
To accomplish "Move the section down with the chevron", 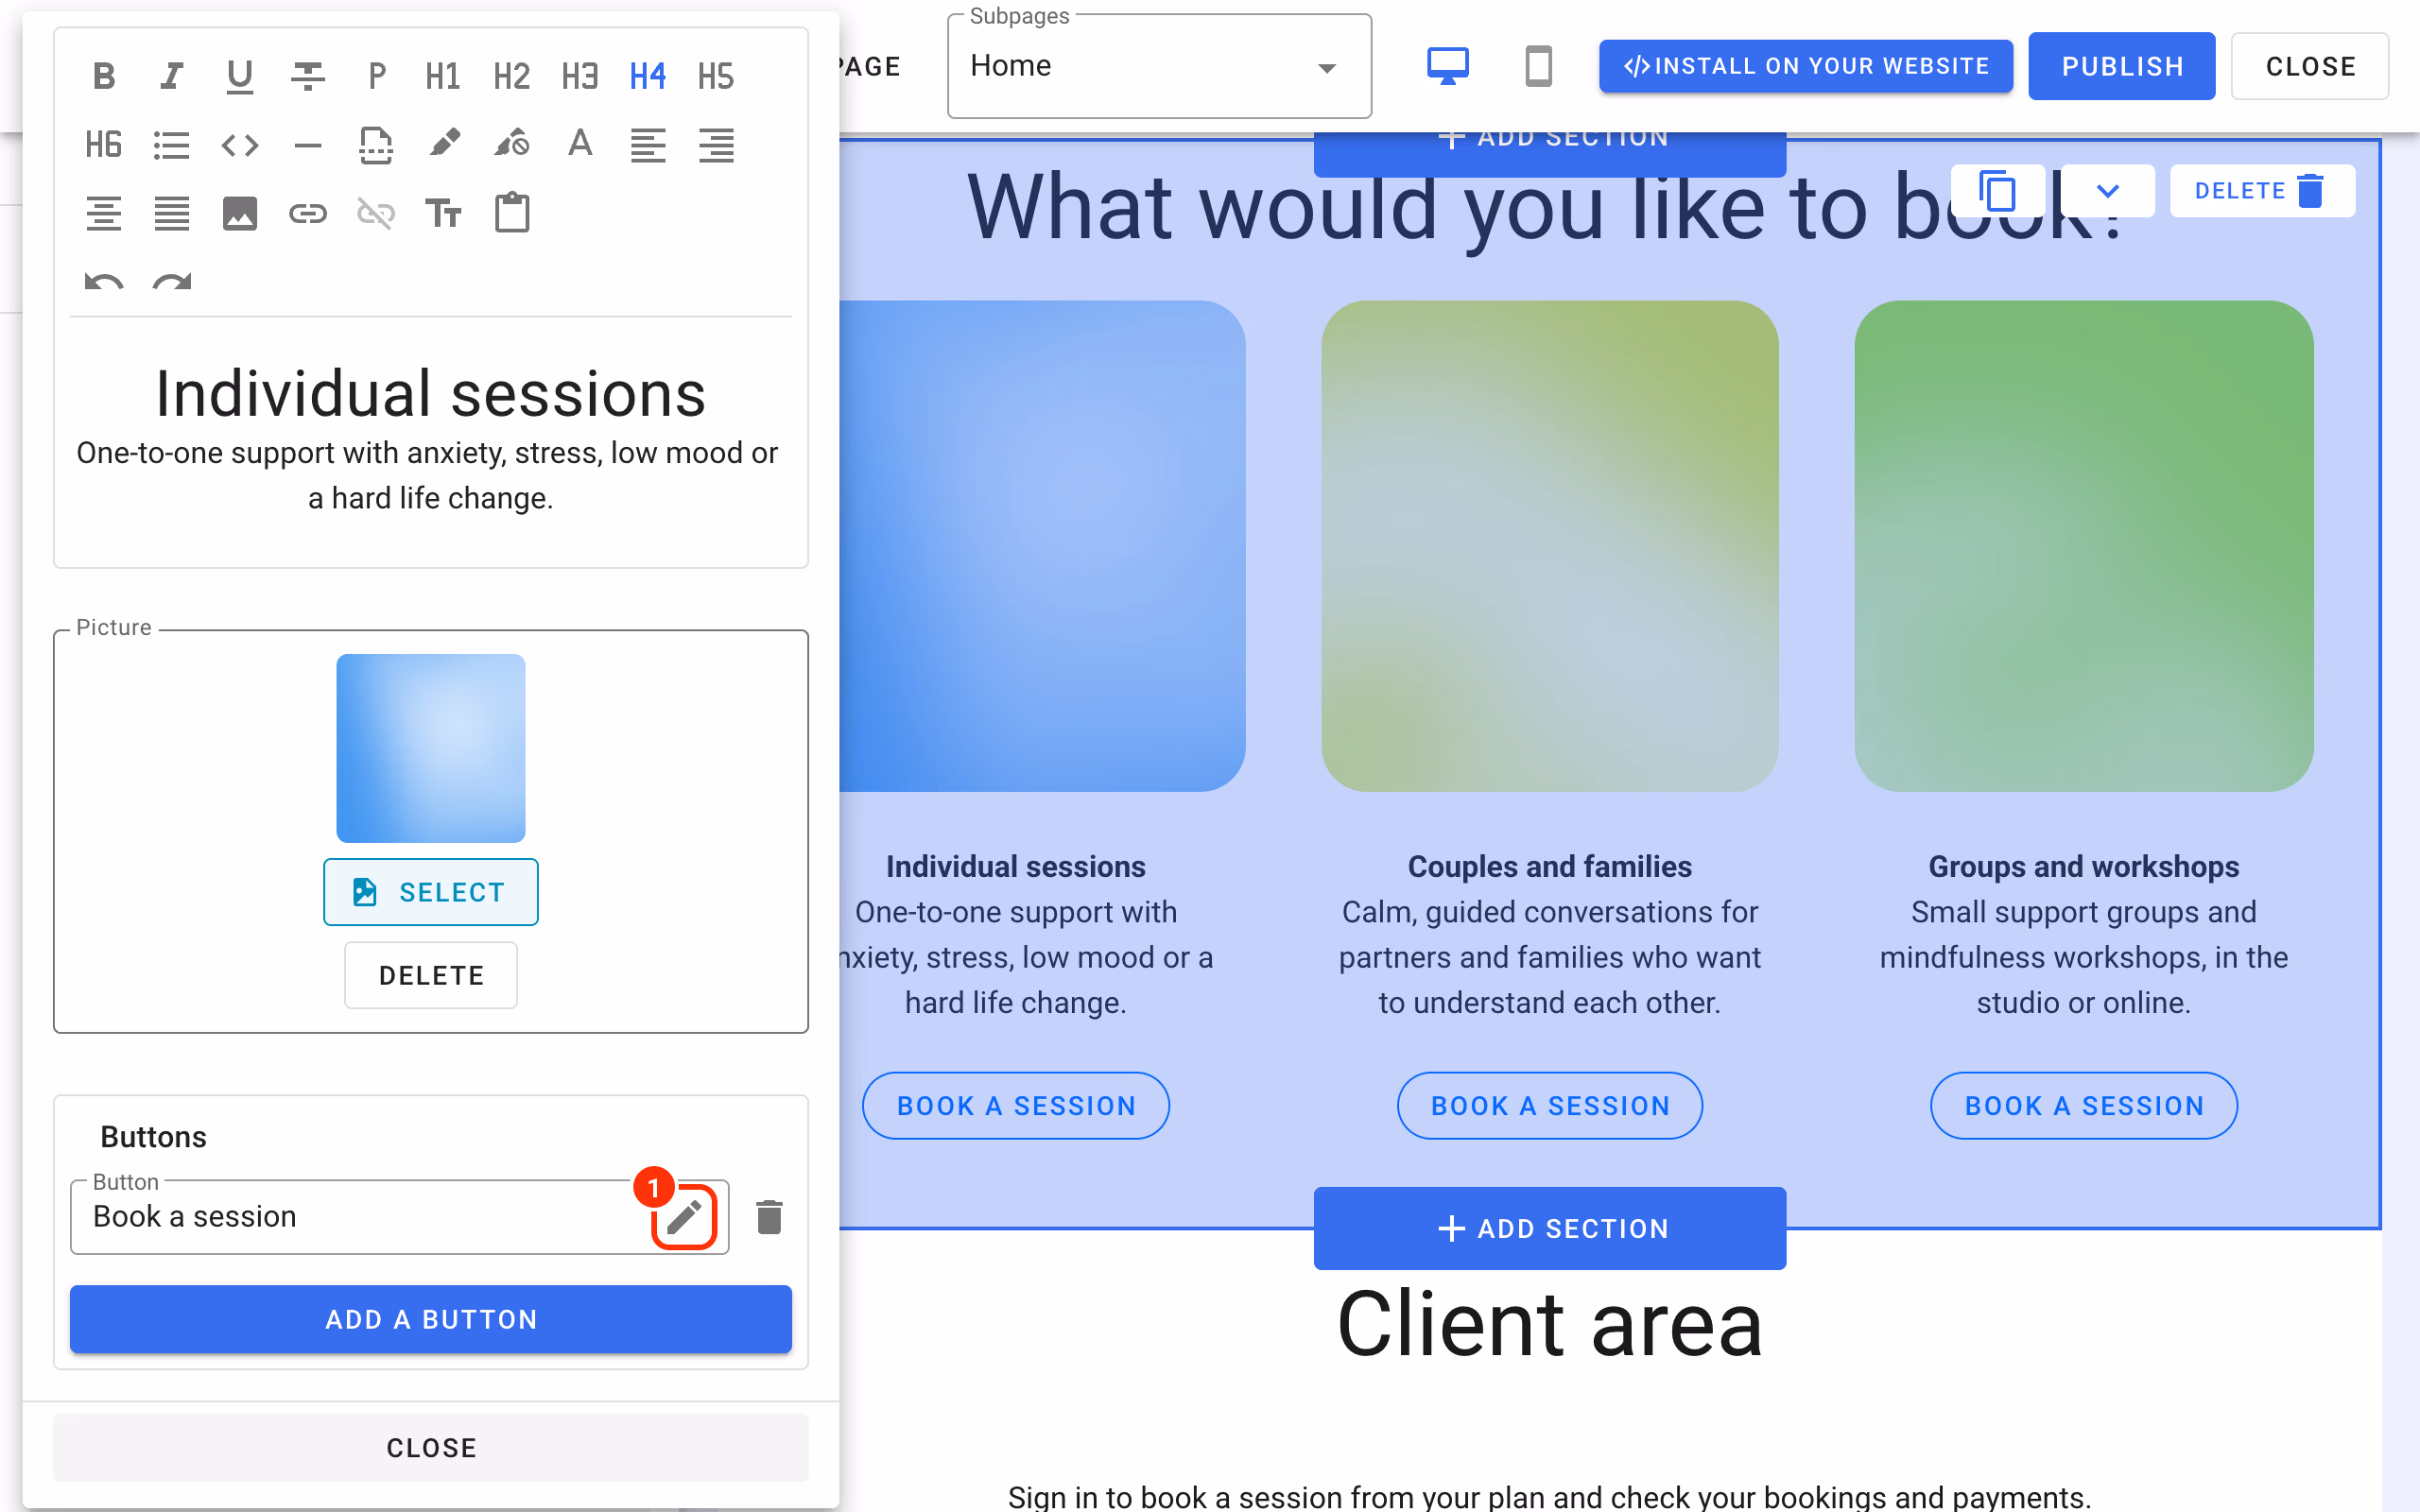I will (x=2108, y=191).
